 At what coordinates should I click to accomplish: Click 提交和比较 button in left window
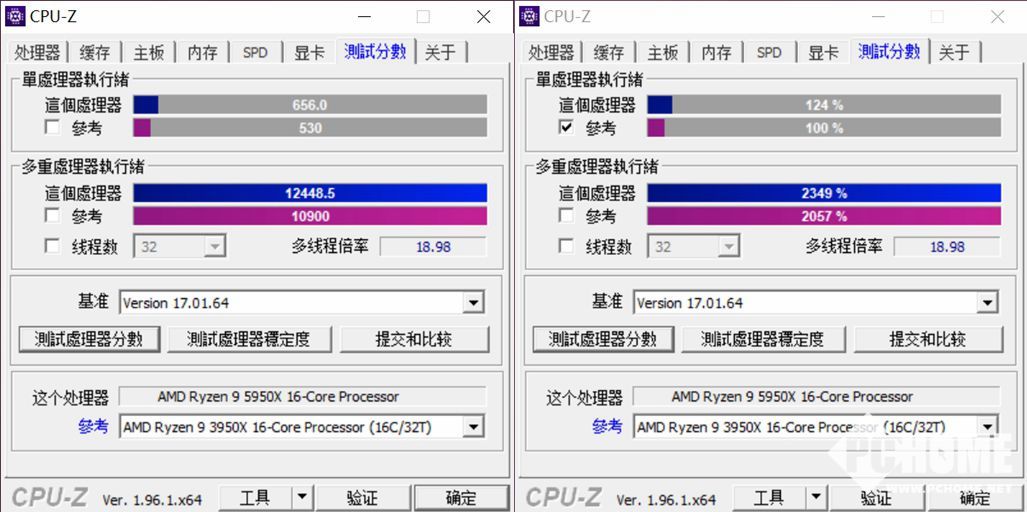414,338
